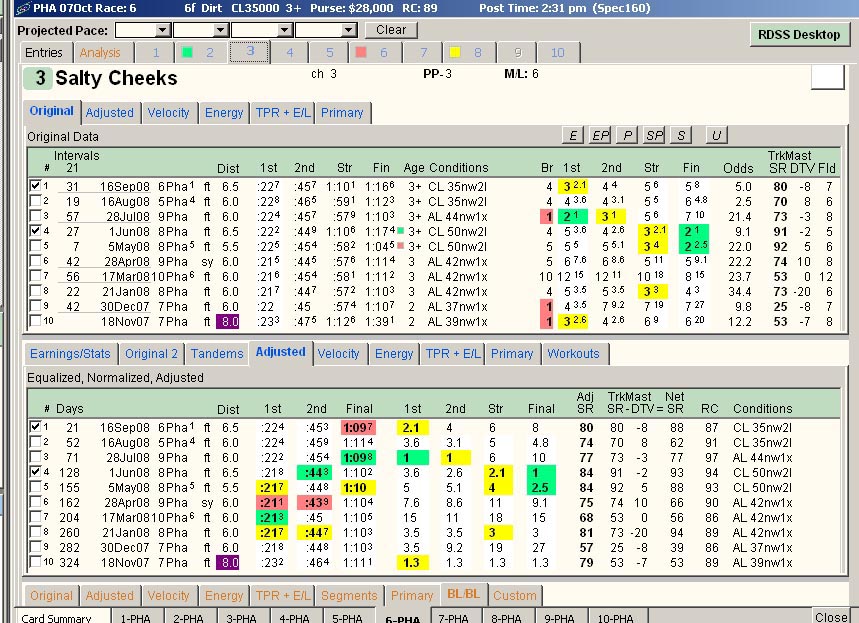The height and width of the screenshot is (623, 859).
Task: Click the P running style button
Action: [627, 135]
